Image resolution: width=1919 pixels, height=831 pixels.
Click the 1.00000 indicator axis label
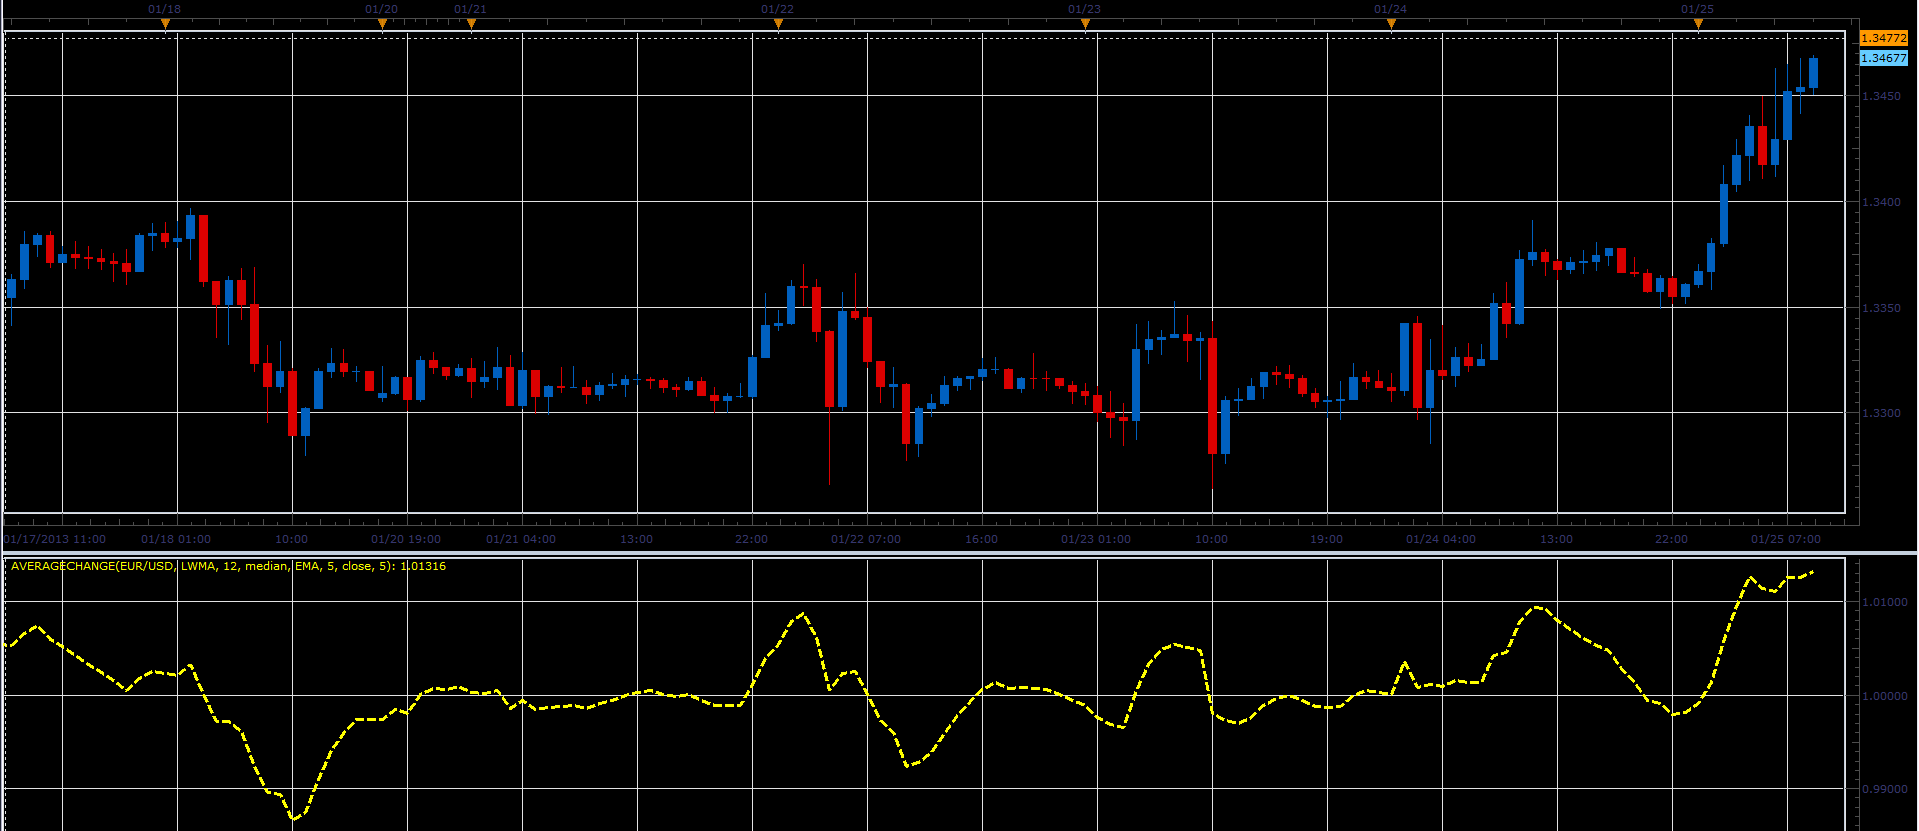(x=1884, y=696)
